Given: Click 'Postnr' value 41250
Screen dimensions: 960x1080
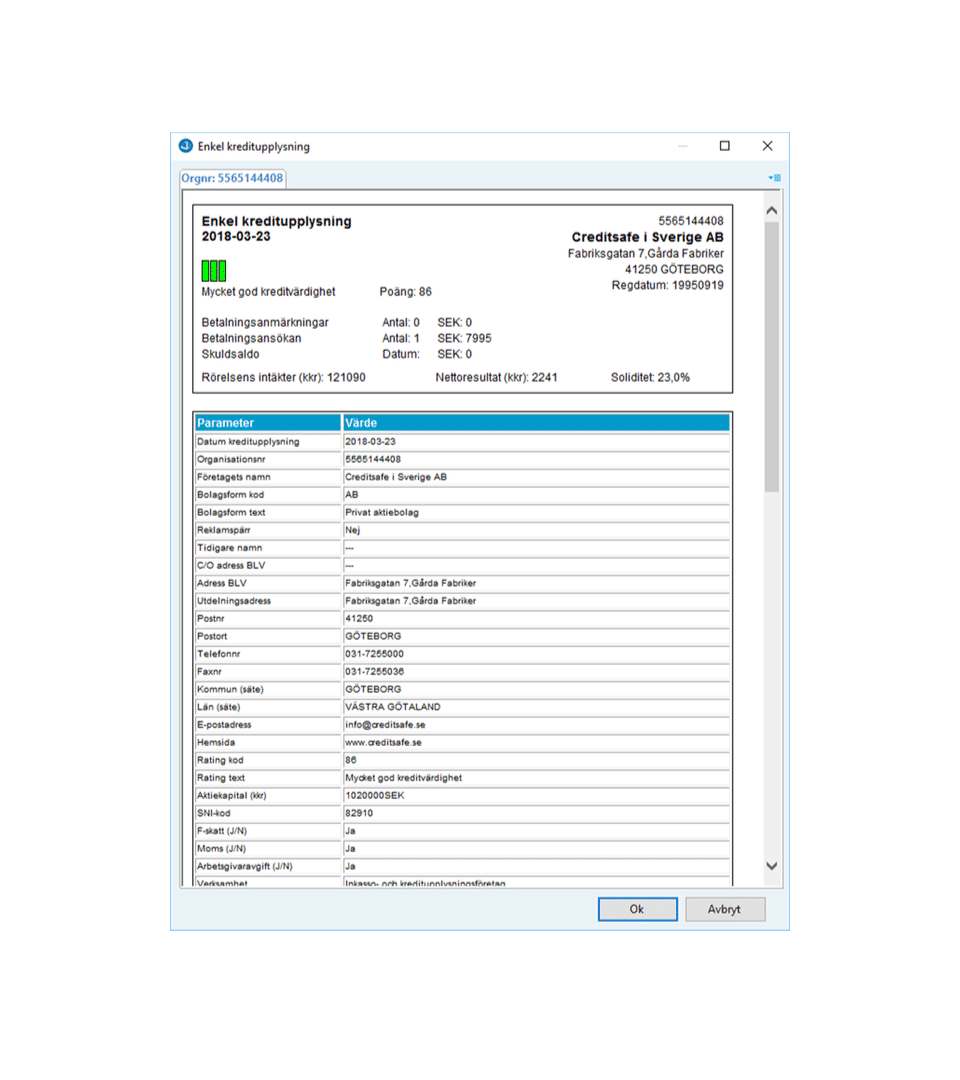Looking at the screenshot, I should [536, 619].
